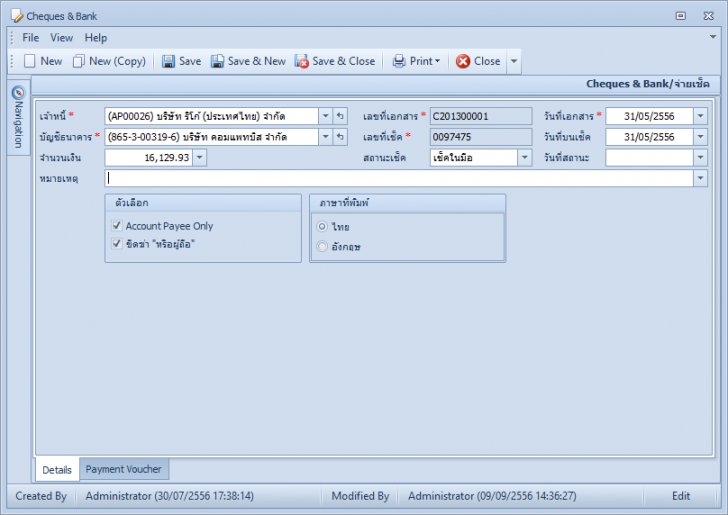The image size is (728, 515).
Task: Click the toolbar grip handle
Action: [12, 61]
